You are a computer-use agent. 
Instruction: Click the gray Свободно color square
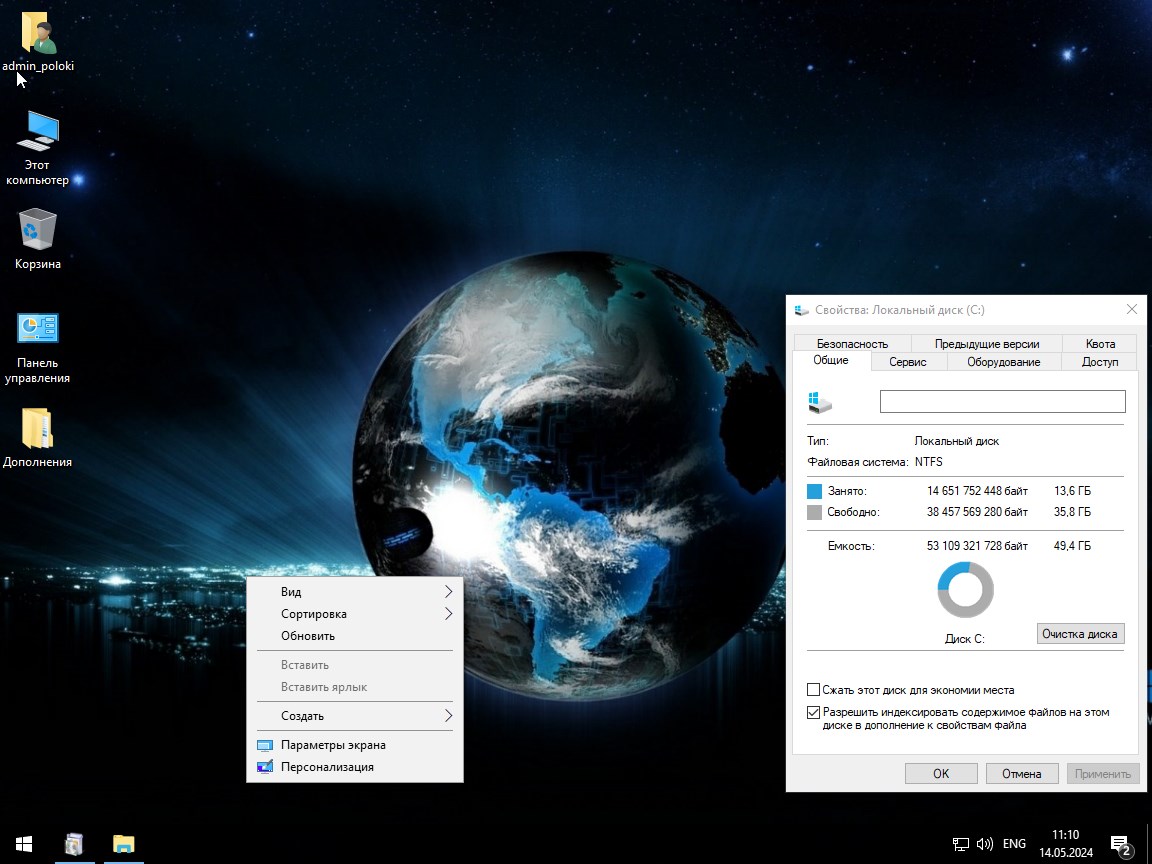coord(814,513)
